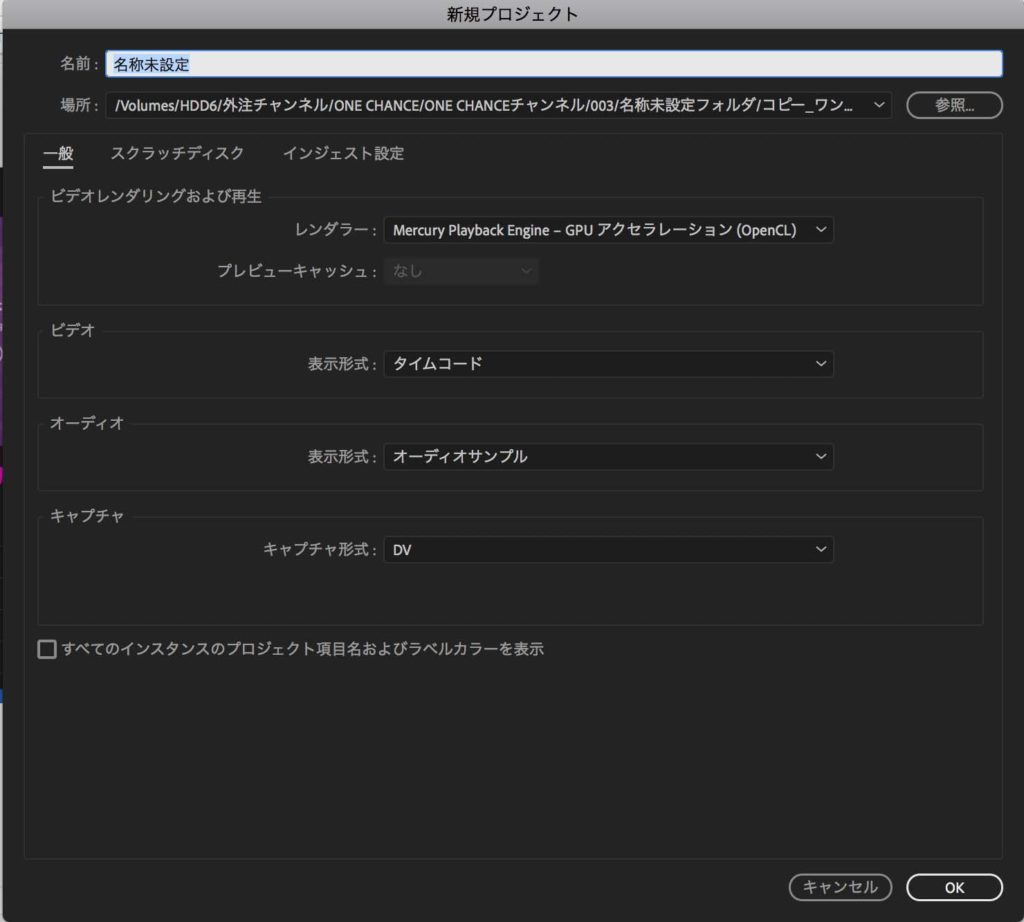Click OK to create the project
Viewport: 1024px width, 922px height.
tap(953, 887)
